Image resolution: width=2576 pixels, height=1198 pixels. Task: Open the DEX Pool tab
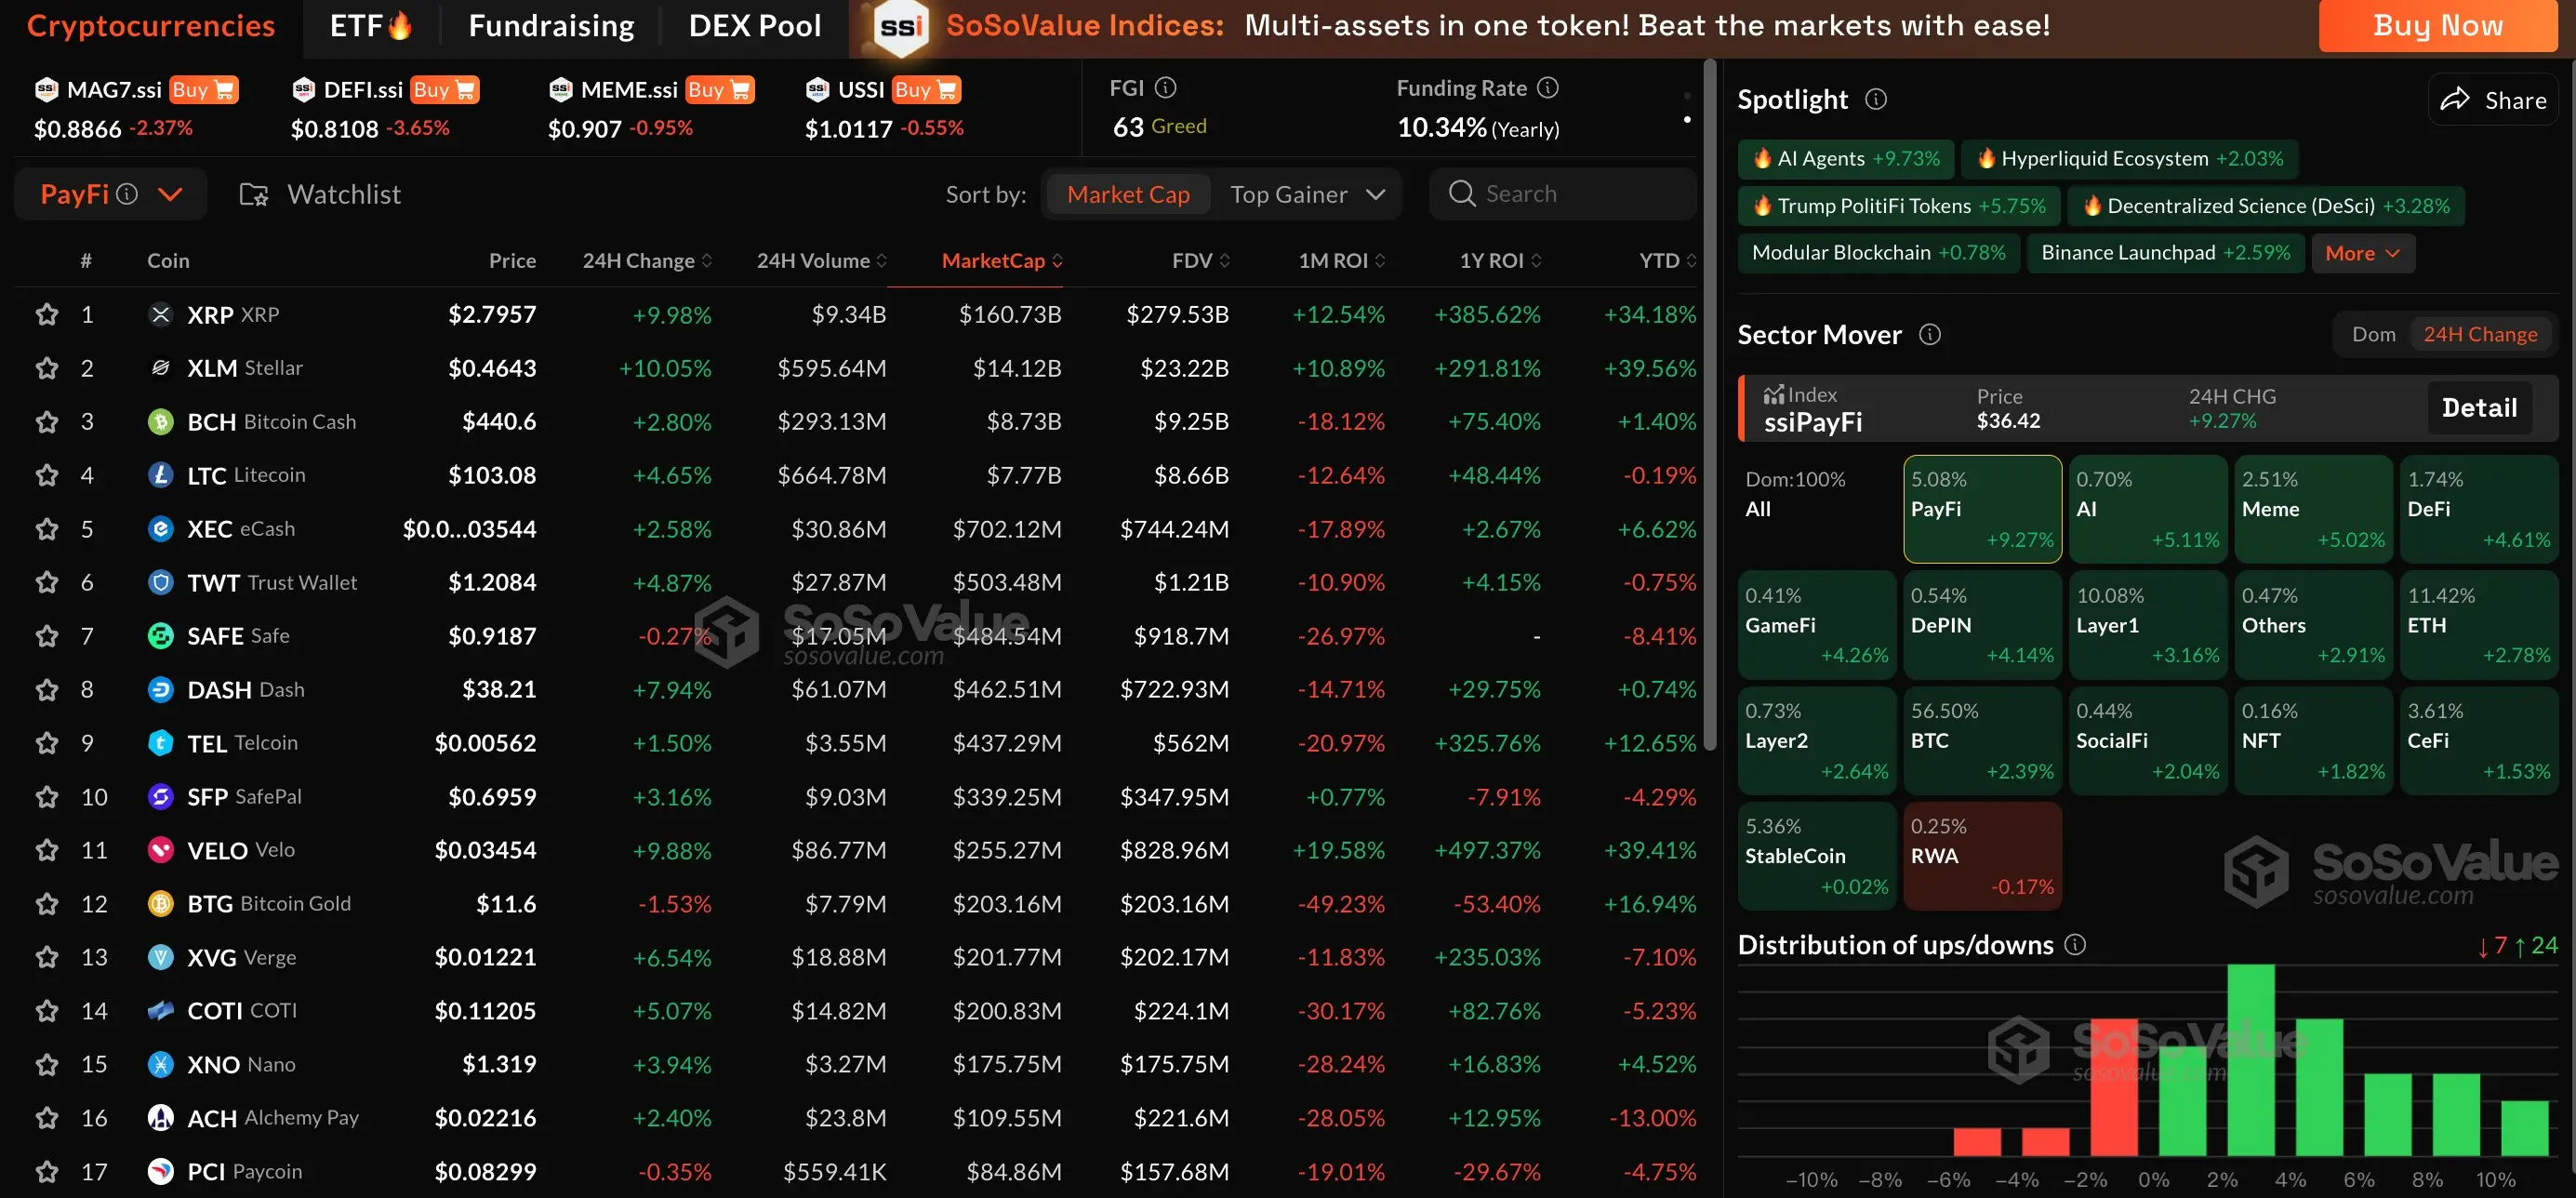click(x=755, y=26)
